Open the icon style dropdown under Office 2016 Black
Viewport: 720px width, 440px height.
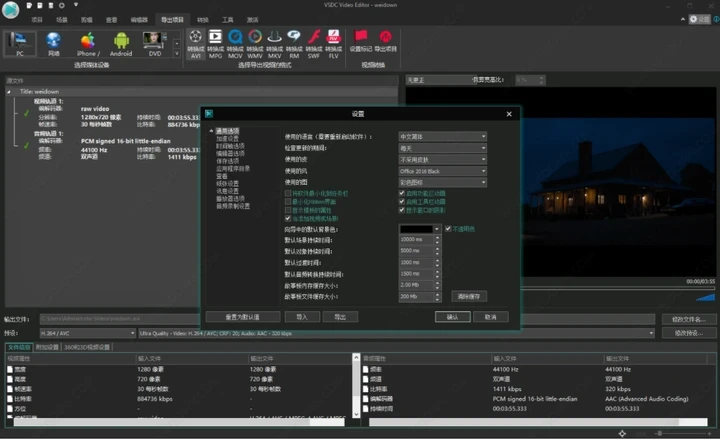pyautogui.click(x=443, y=182)
